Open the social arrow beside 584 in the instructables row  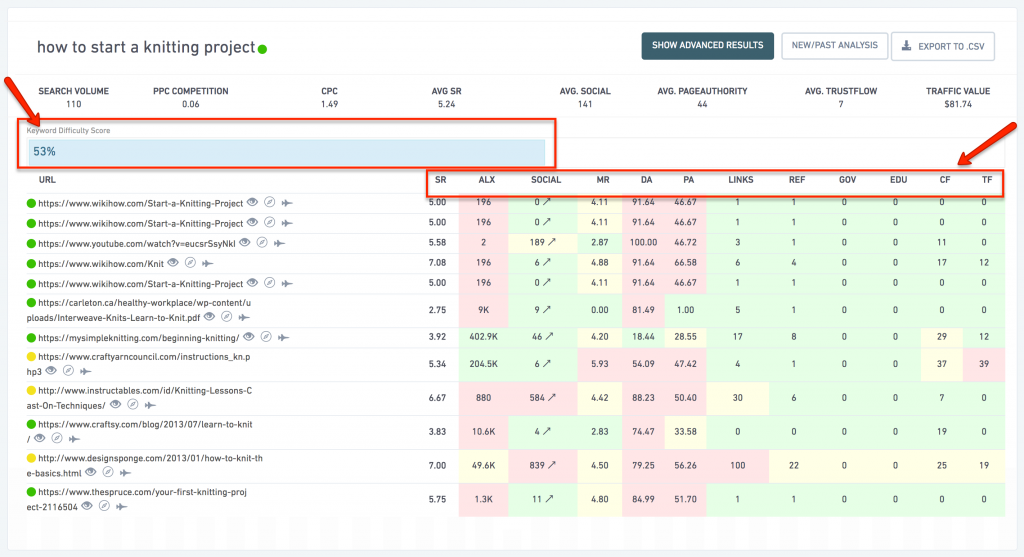tap(552, 397)
